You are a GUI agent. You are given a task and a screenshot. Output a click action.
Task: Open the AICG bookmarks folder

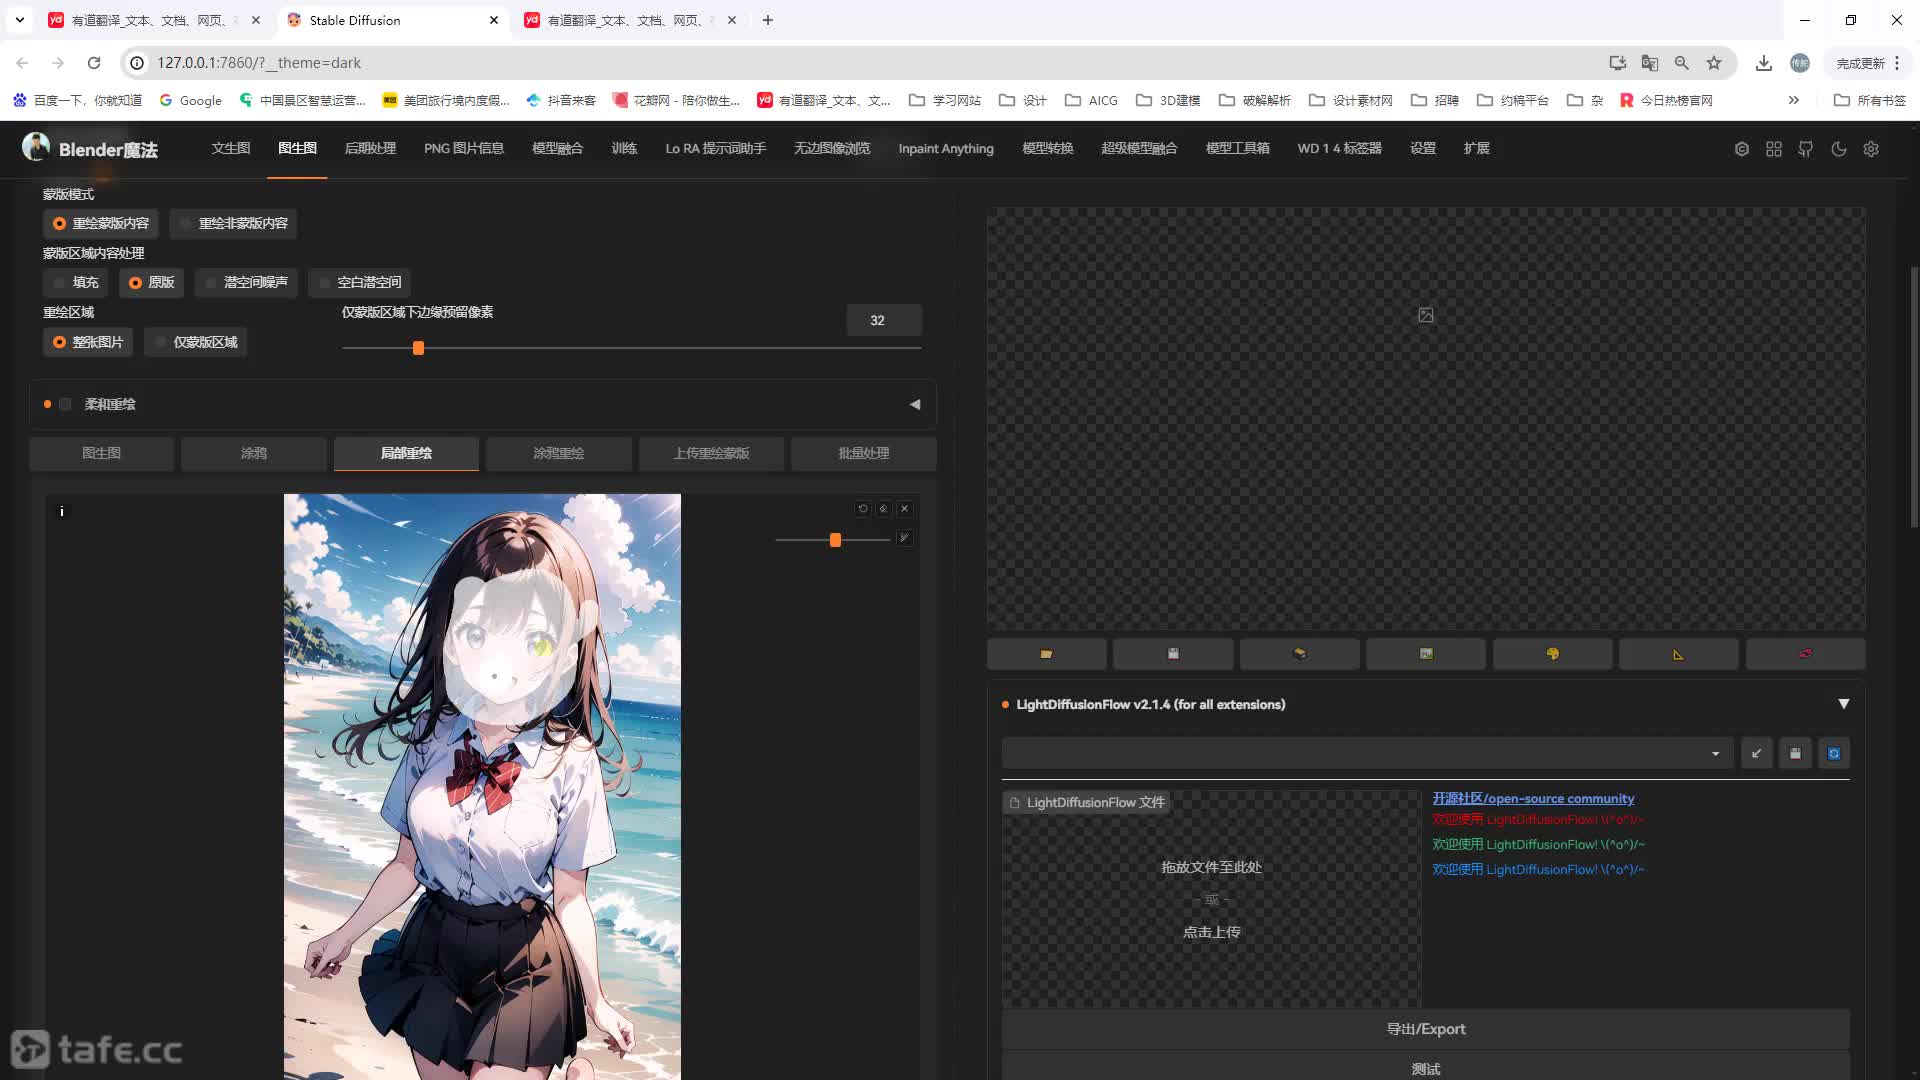click(x=1091, y=100)
